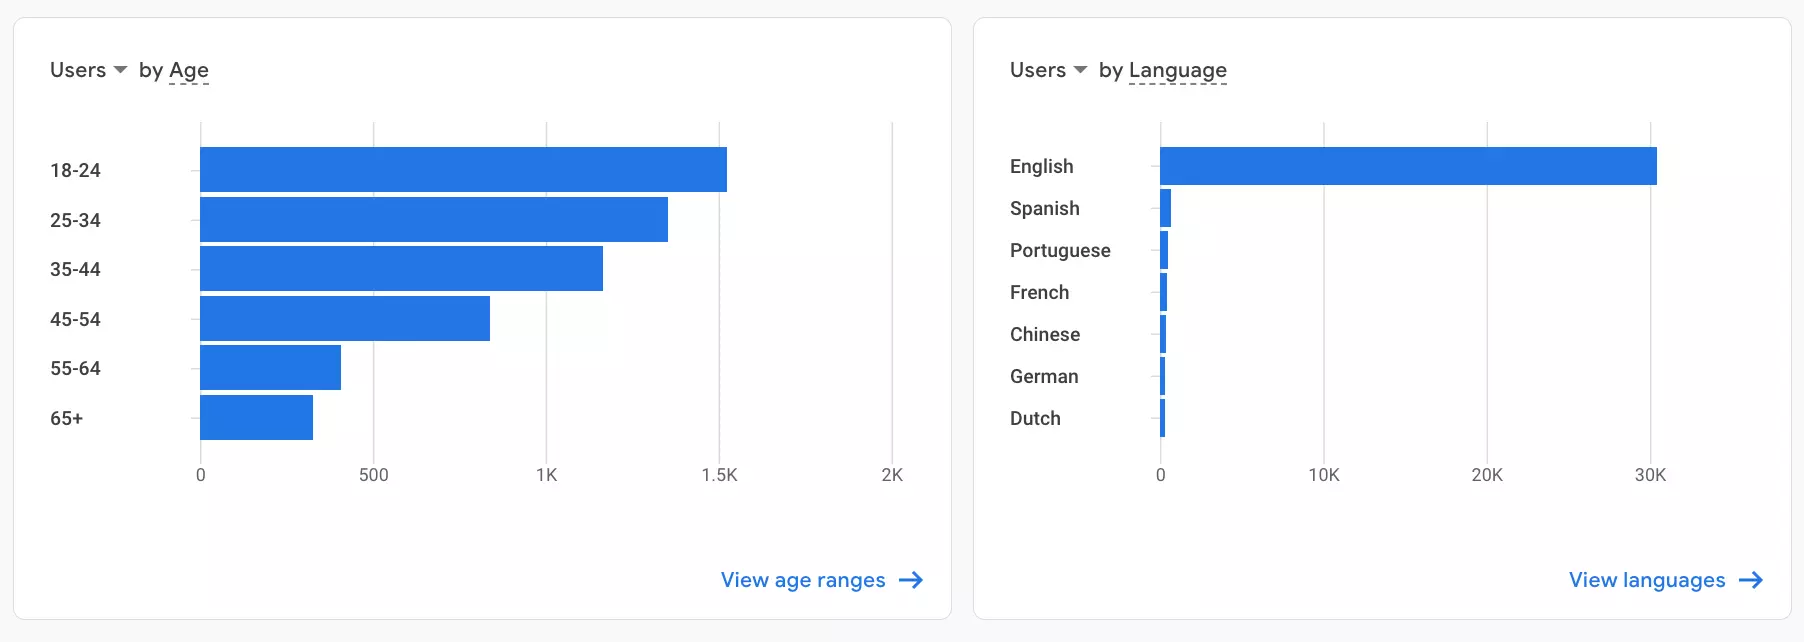The height and width of the screenshot is (642, 1804).
Task: Select the 55-64 age bar
Action: click(270, 367)
